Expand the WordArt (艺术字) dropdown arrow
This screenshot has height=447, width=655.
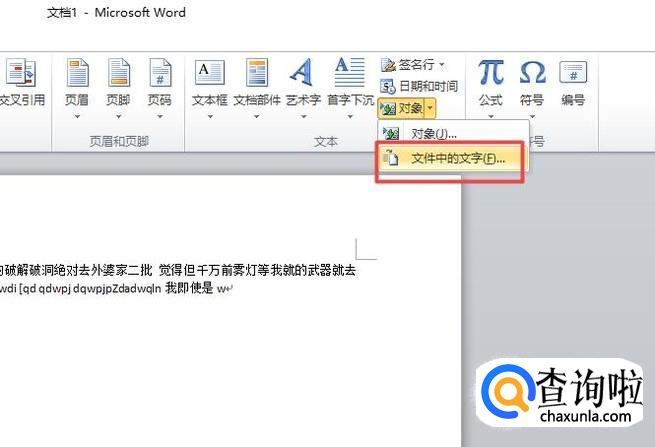304,117
